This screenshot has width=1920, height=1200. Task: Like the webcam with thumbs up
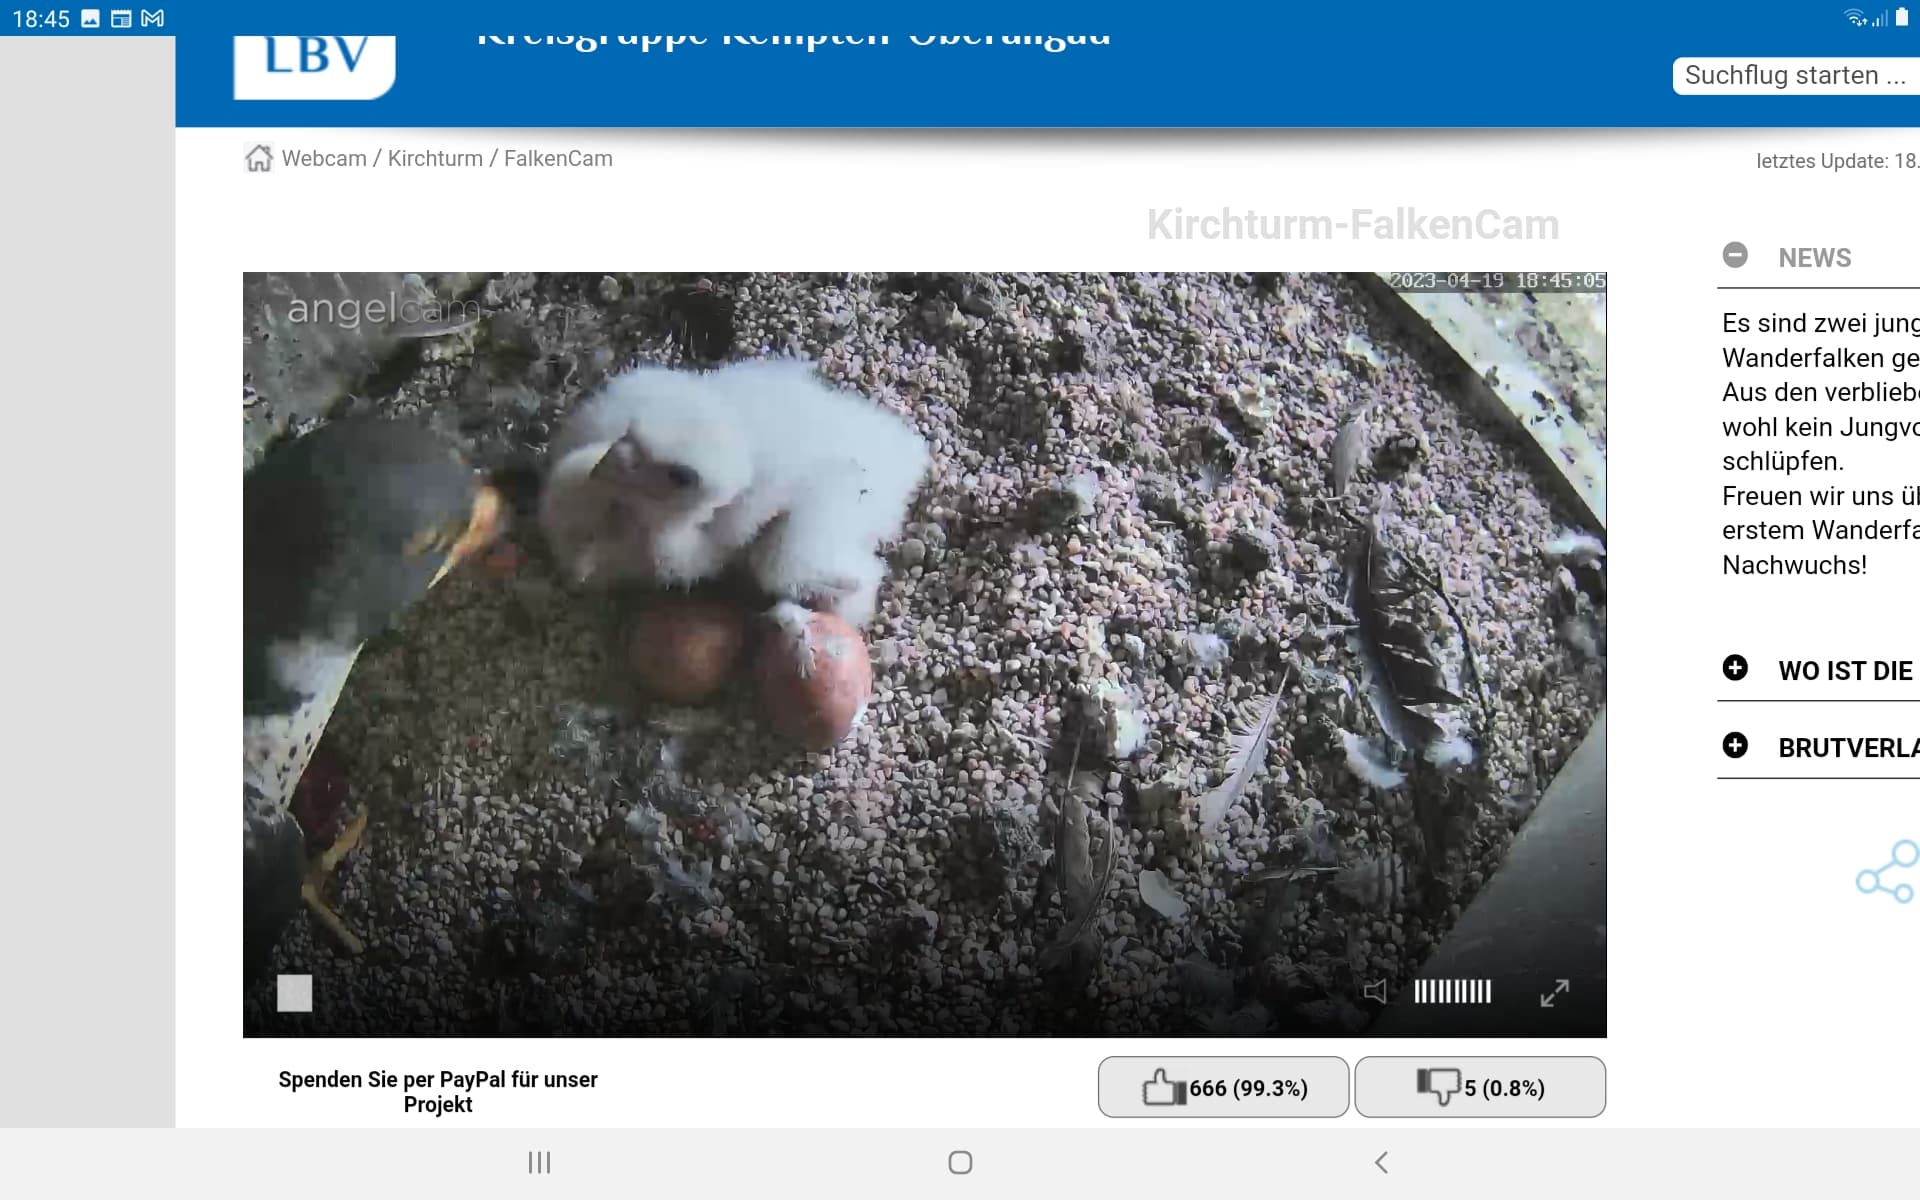1223,1087
